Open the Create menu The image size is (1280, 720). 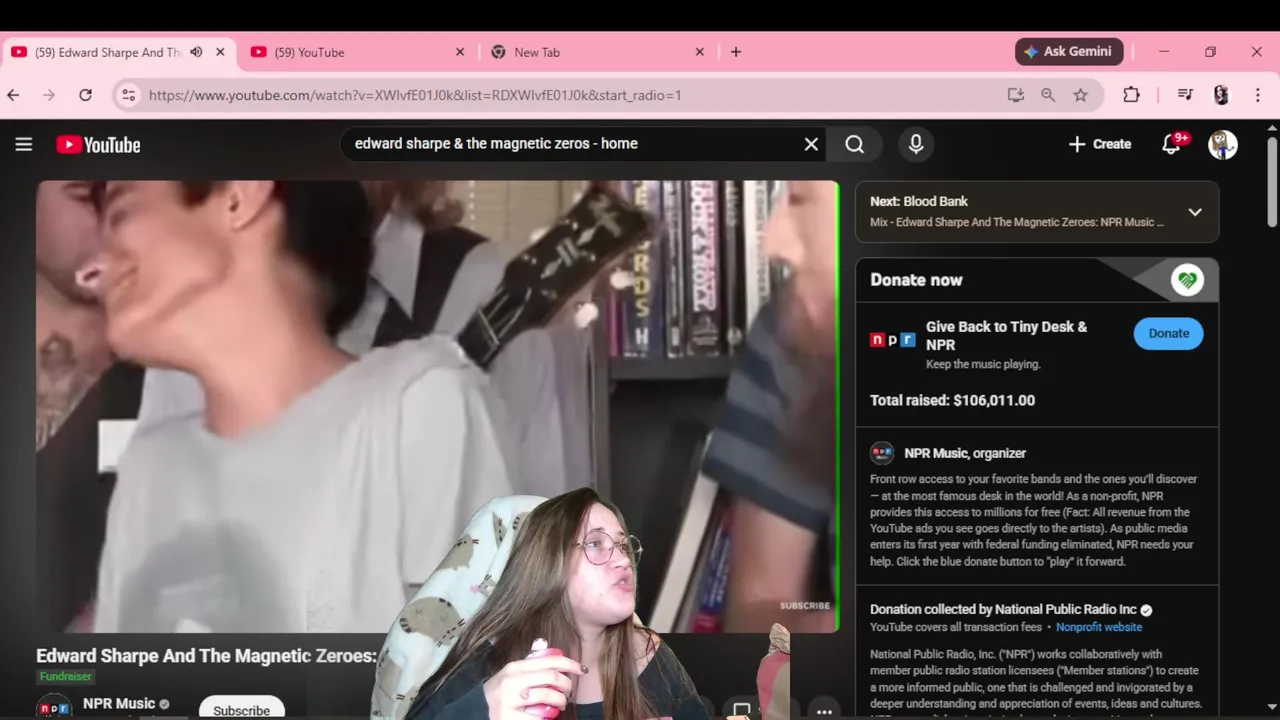1099,144
